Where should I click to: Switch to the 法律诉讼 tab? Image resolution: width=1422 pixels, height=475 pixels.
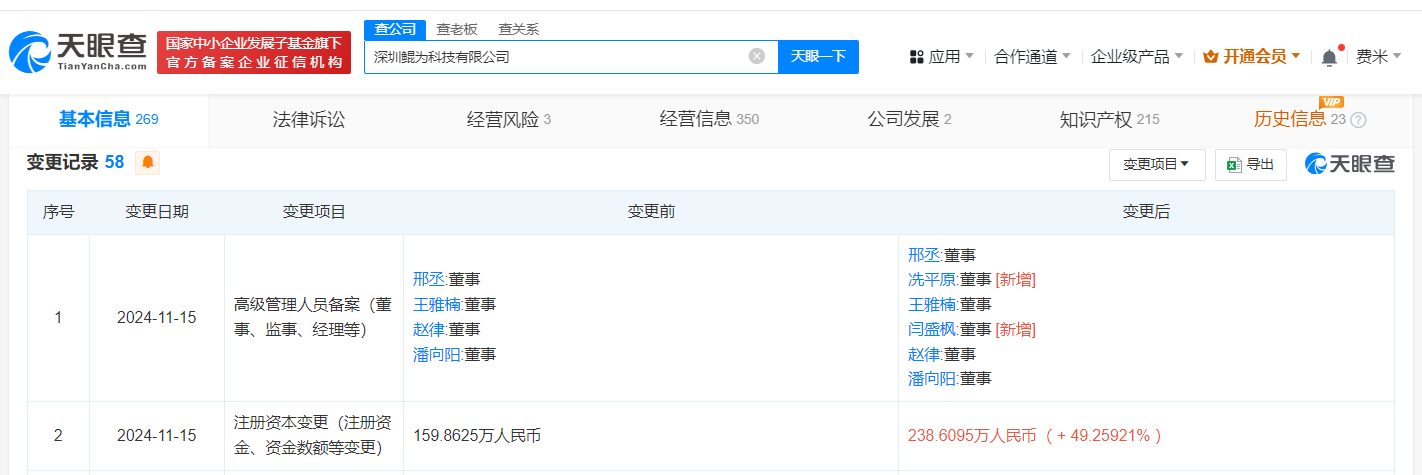(x=309, y=120)
